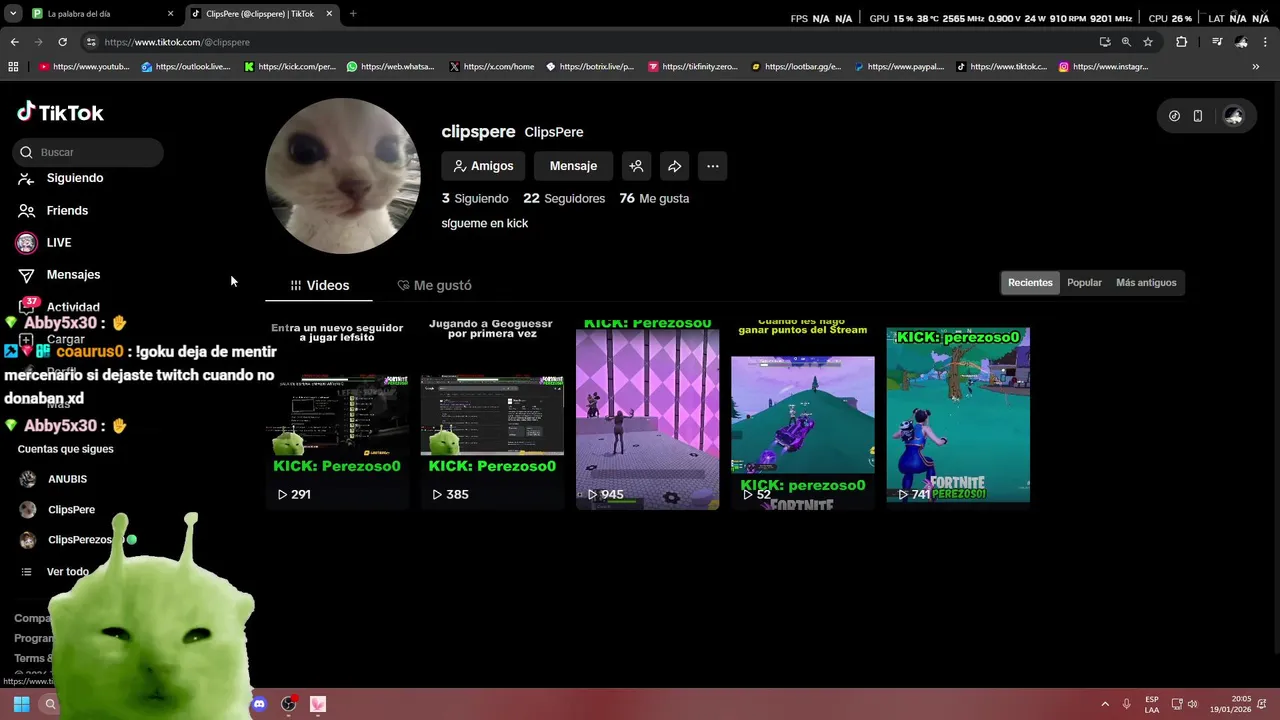Open the 3 Siguiendo list
This screenshot has height=720, width=1280.
pyautogui.click(x=475, y=198)
